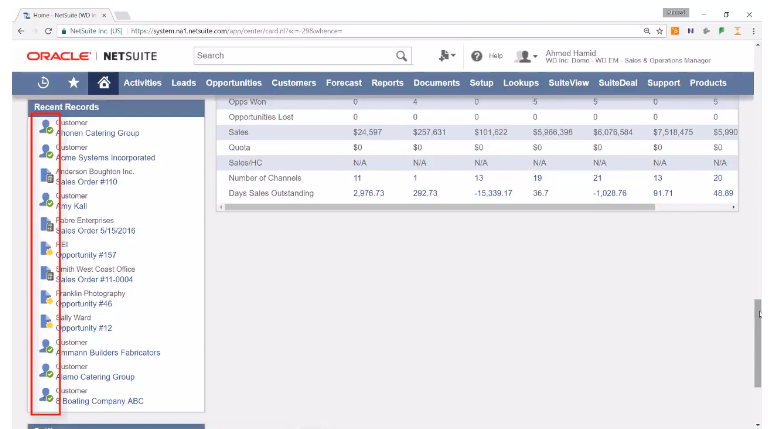The width and height of the screenshot is (768, 429).
Task: Click the Sales Order #110 document icon
Action: (47, 176)
